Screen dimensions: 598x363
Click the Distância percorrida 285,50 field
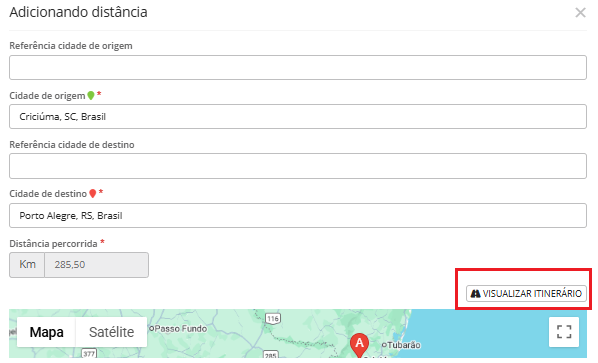tap(96, 265)
